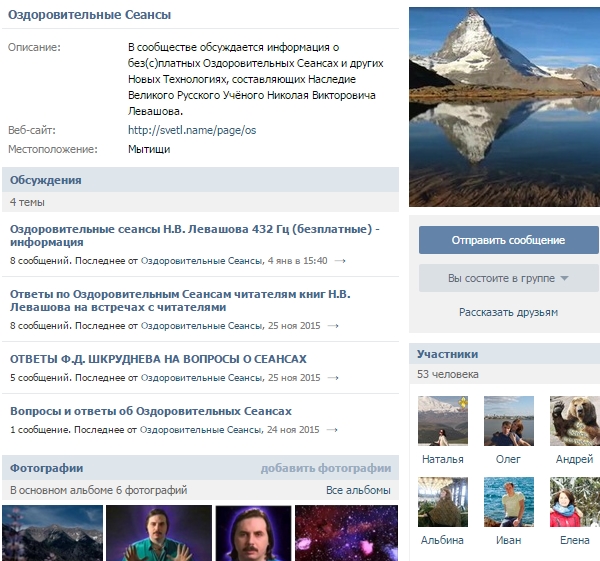
Task: Click the name Альбина under avatar
Action: point(442,540)
